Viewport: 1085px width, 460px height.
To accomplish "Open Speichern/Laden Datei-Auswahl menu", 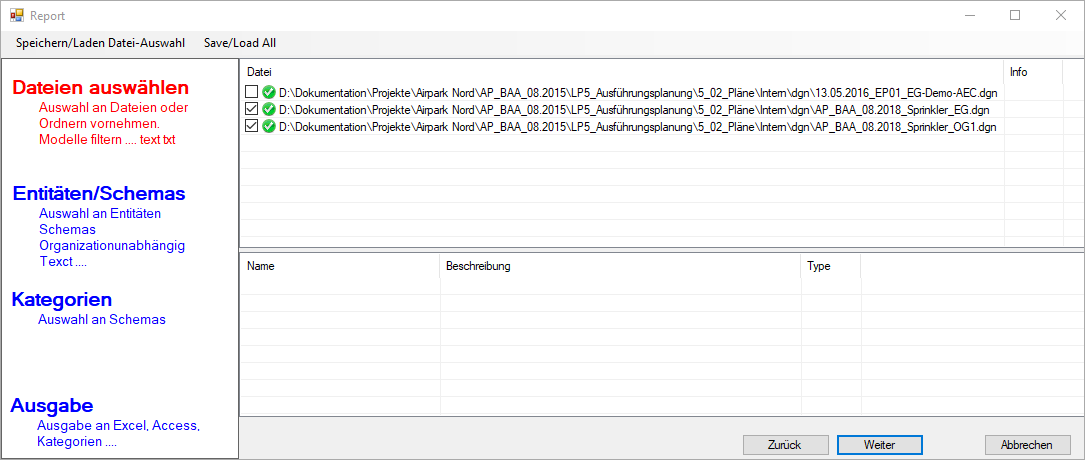I will click(x=100, y=43).
